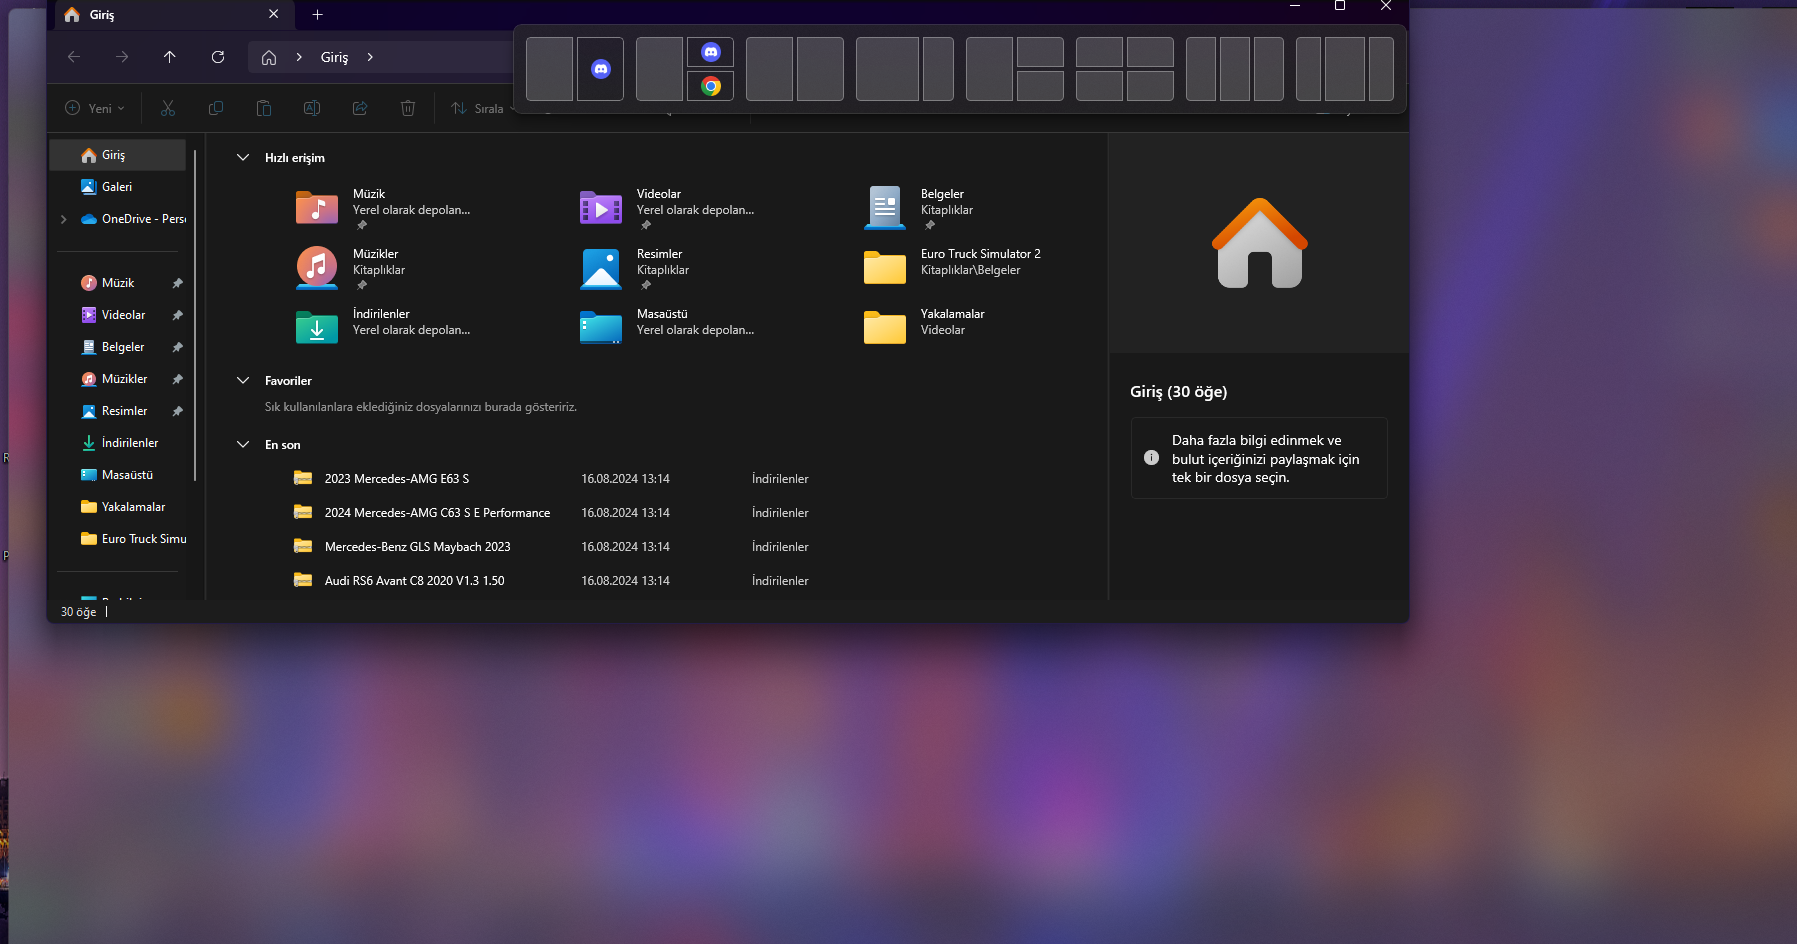
Task: Open İndirilenler in the sidebar
Action: tap(118, 443)
